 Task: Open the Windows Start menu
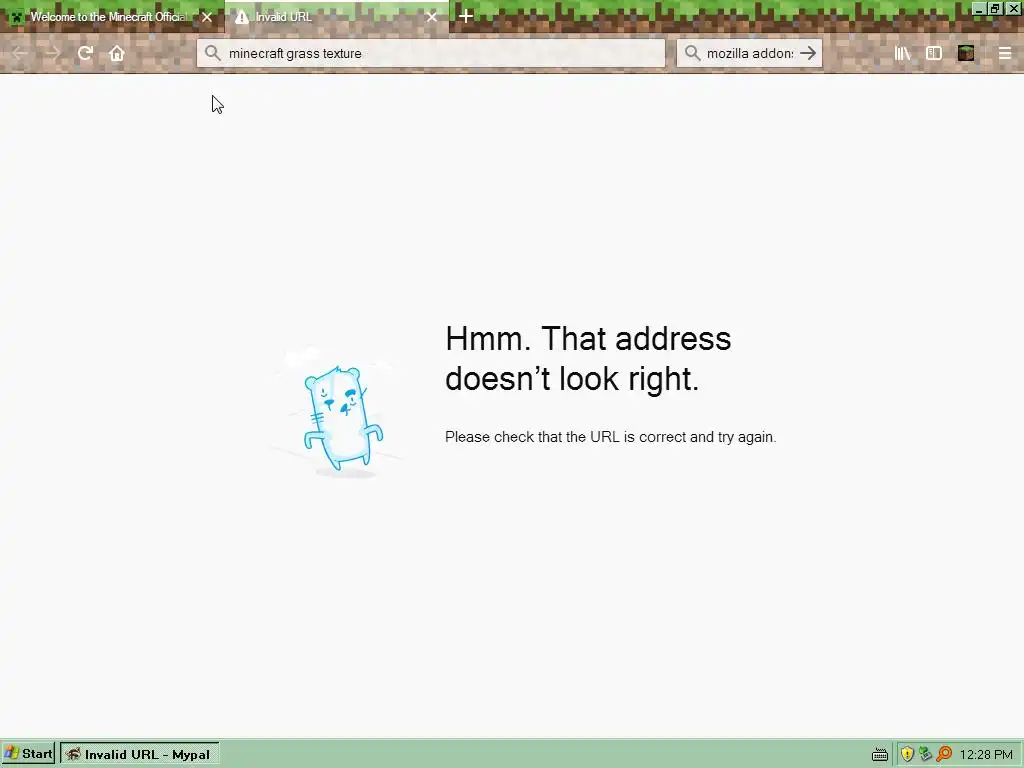[x=28, y=754]
